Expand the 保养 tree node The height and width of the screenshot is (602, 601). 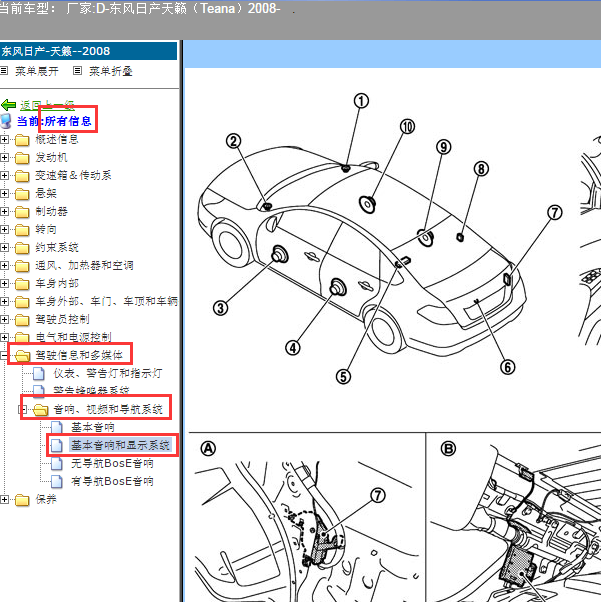(x=4, y=499)
